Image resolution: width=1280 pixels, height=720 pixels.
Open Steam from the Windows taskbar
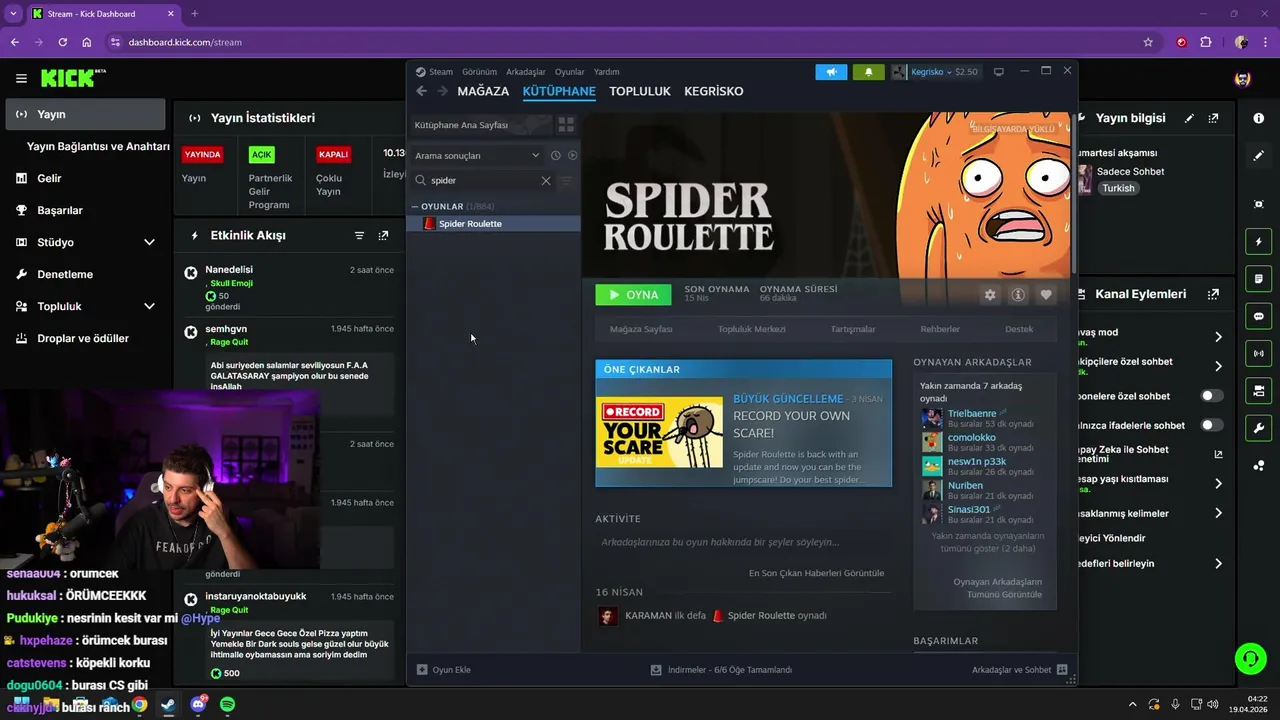pyautogui.click(x=168, y=705)
